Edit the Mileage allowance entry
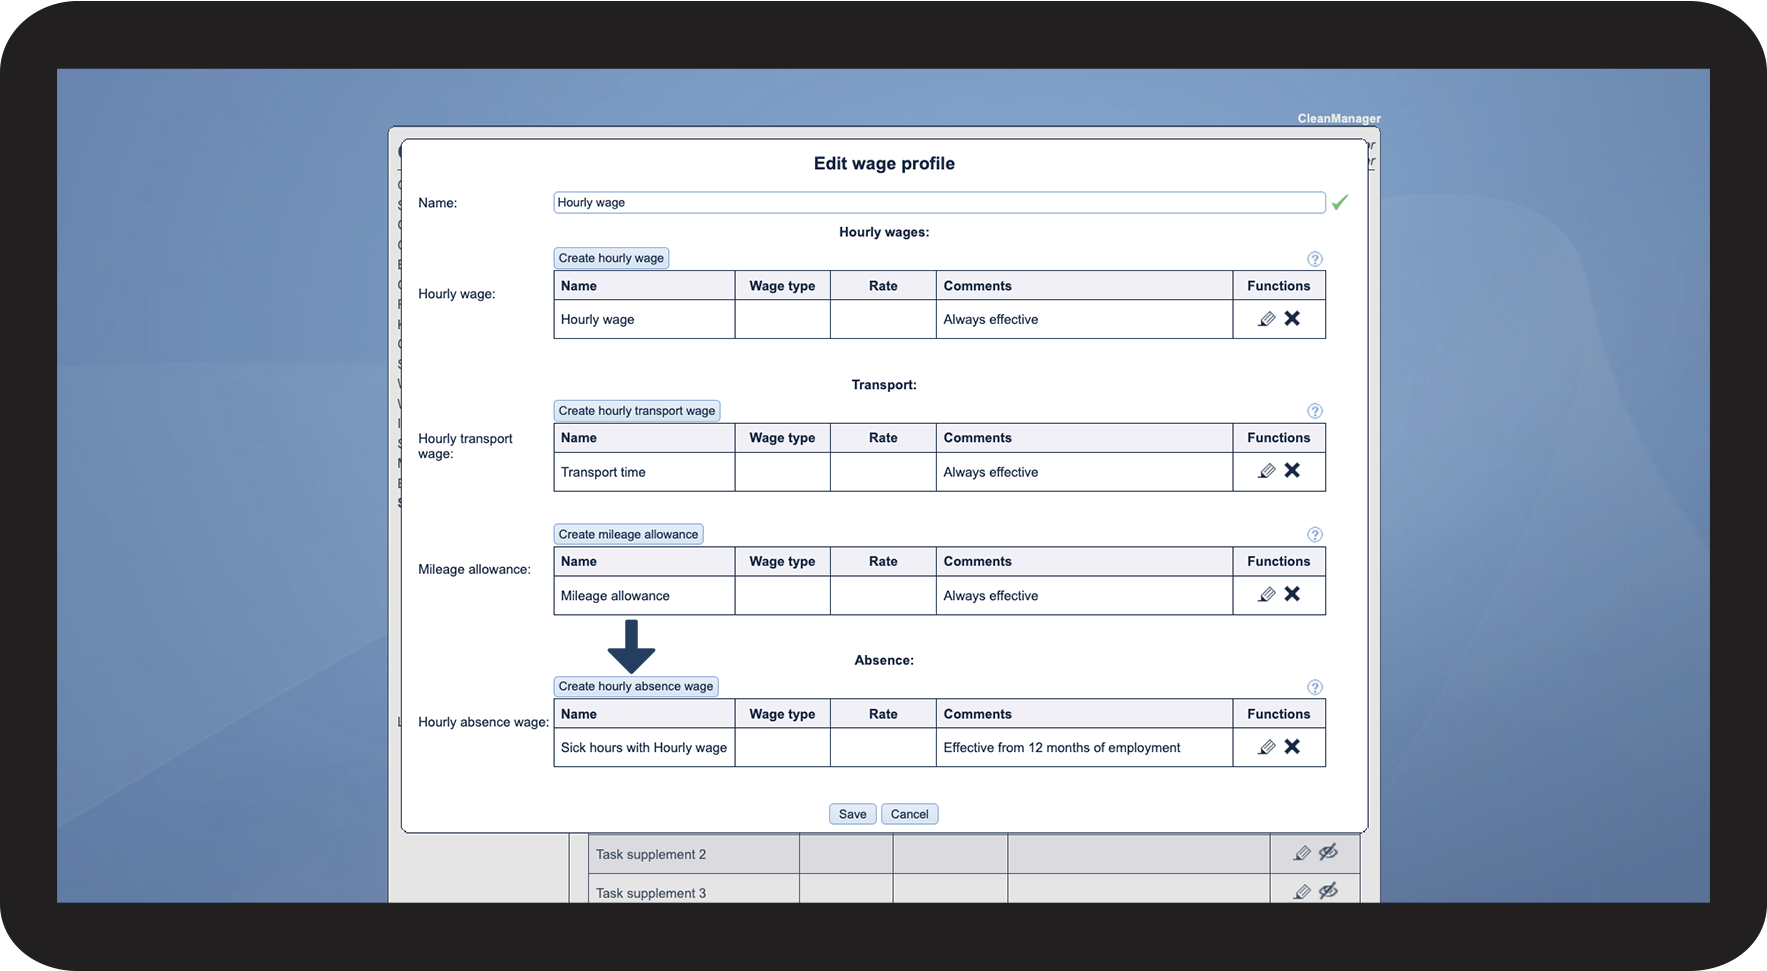This screenshot has width=1767, height=971. (x=1266, y=595)
